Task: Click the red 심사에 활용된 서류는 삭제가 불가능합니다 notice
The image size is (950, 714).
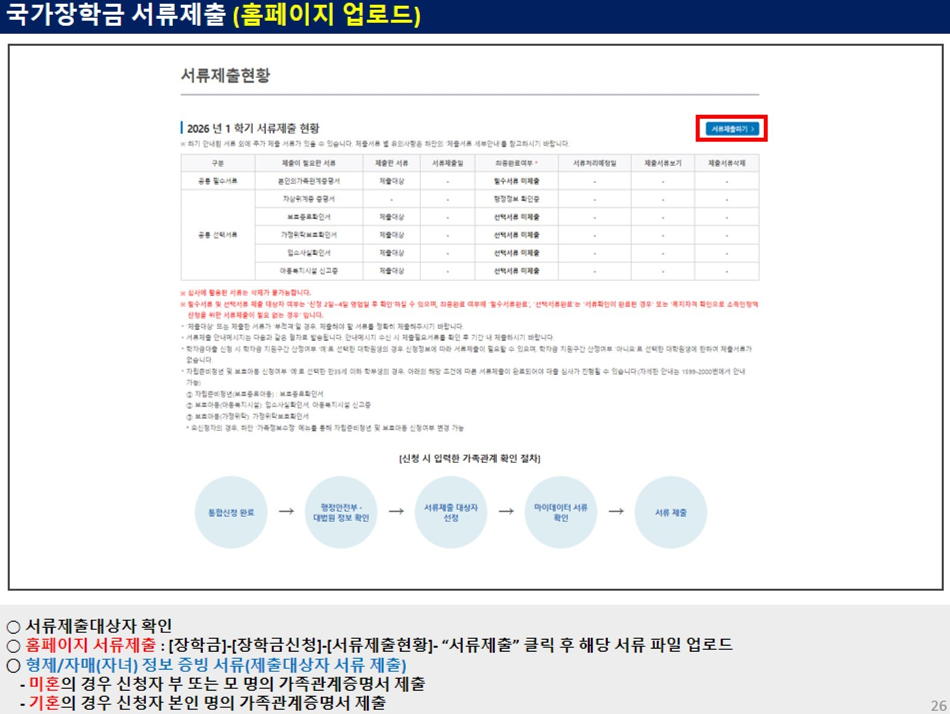Action: pos(246,292)
